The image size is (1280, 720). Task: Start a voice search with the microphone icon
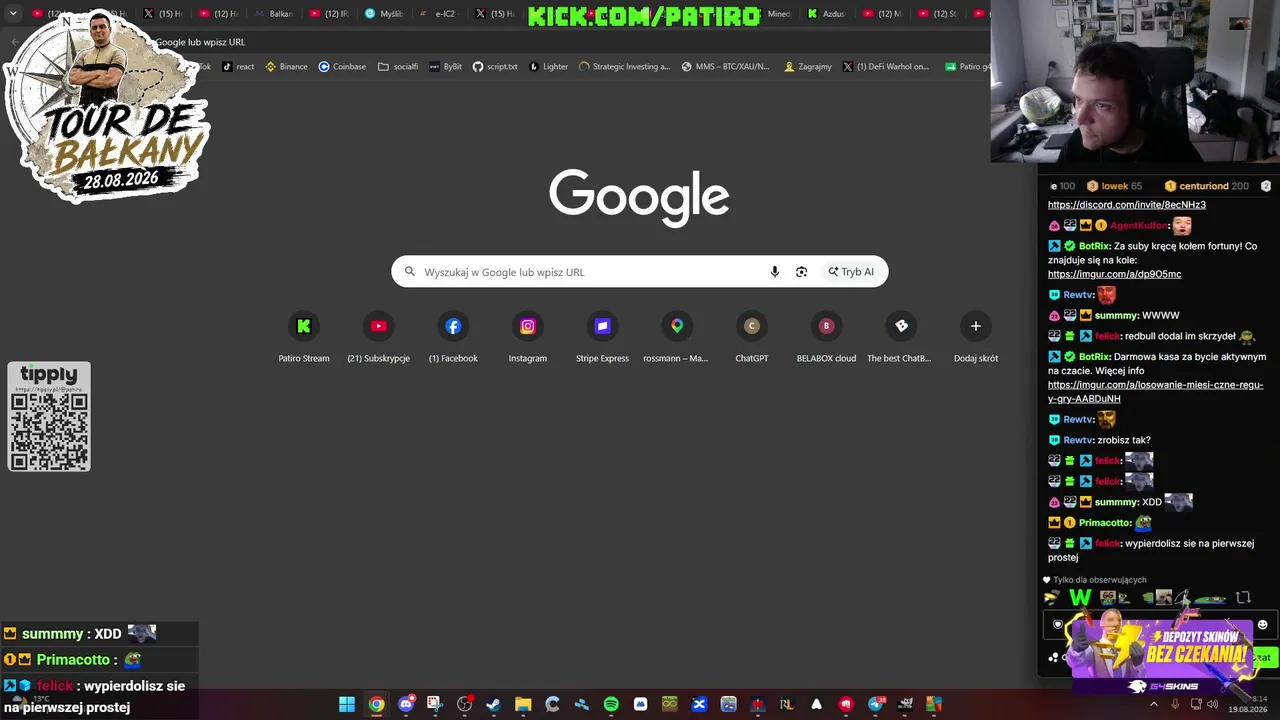[774, 272]
